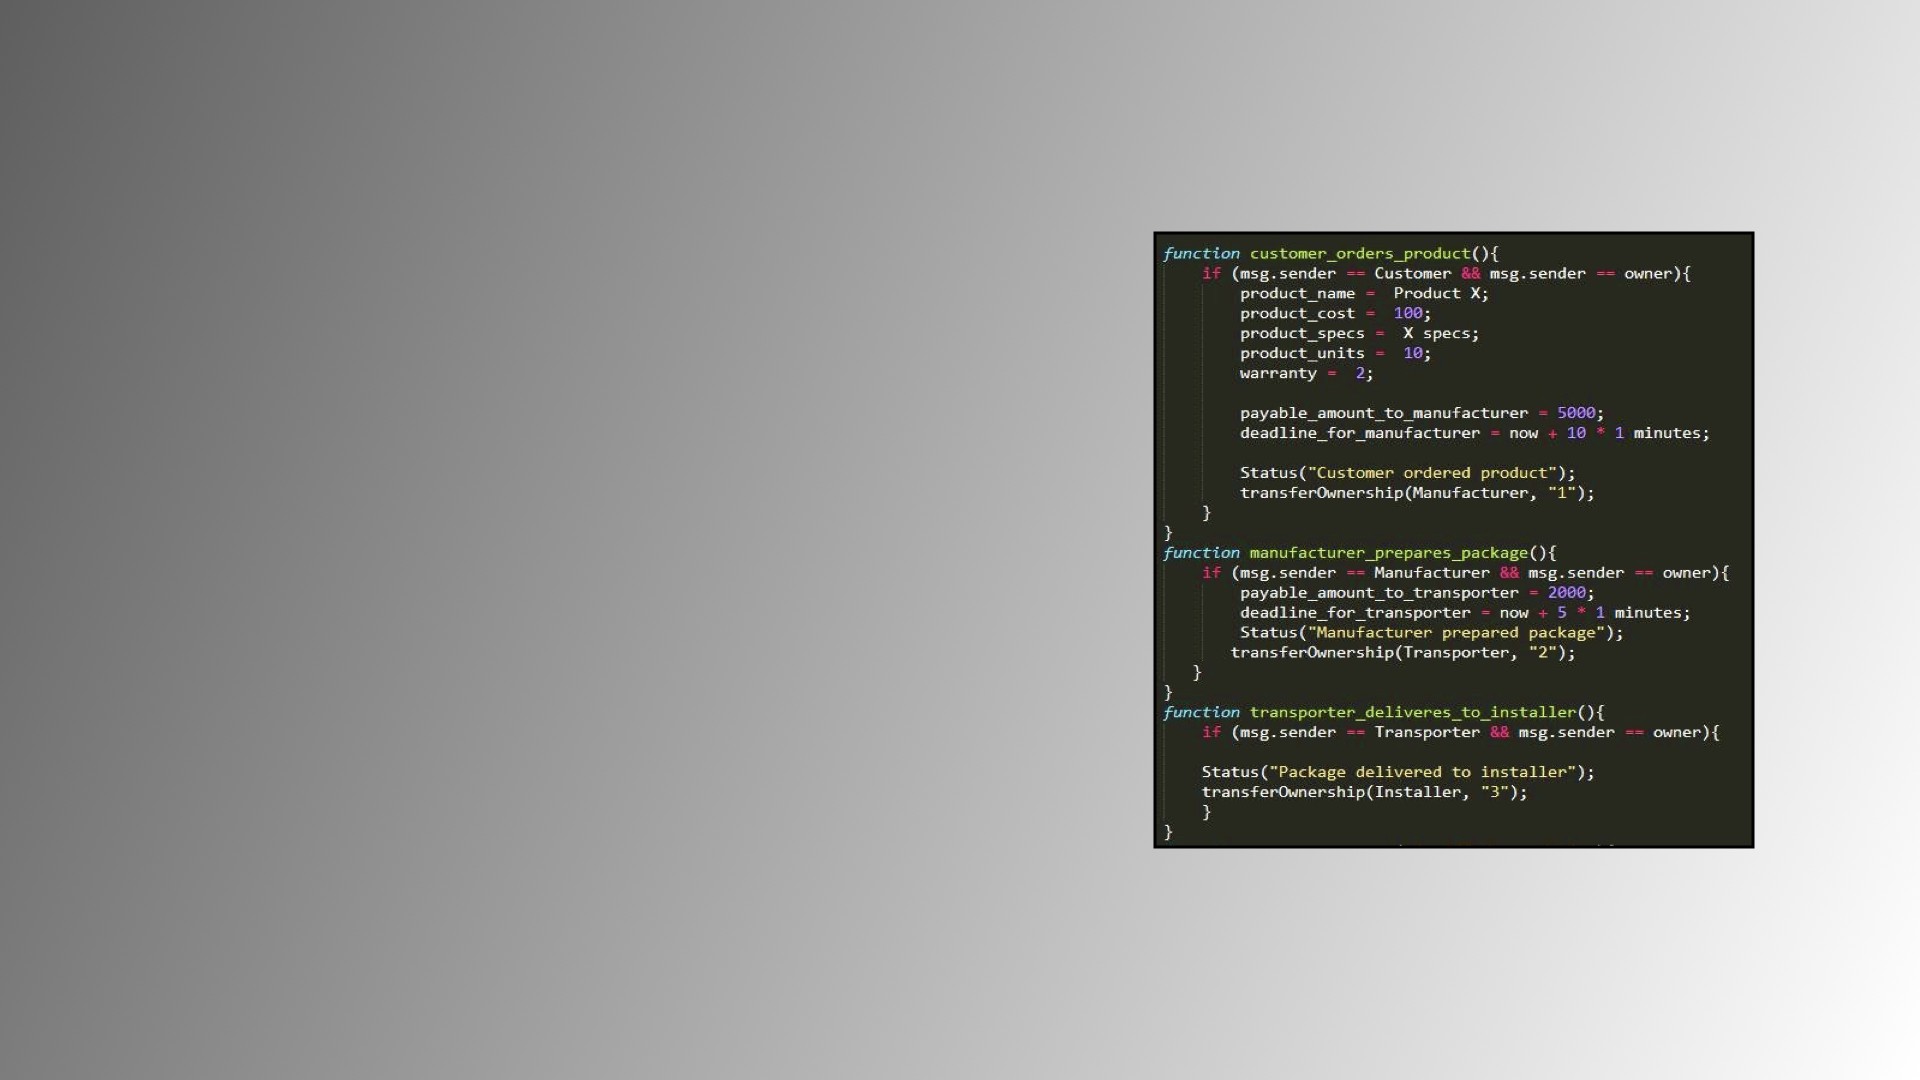Click the "Package delivered to installer" string

[x=1422, y=773]
